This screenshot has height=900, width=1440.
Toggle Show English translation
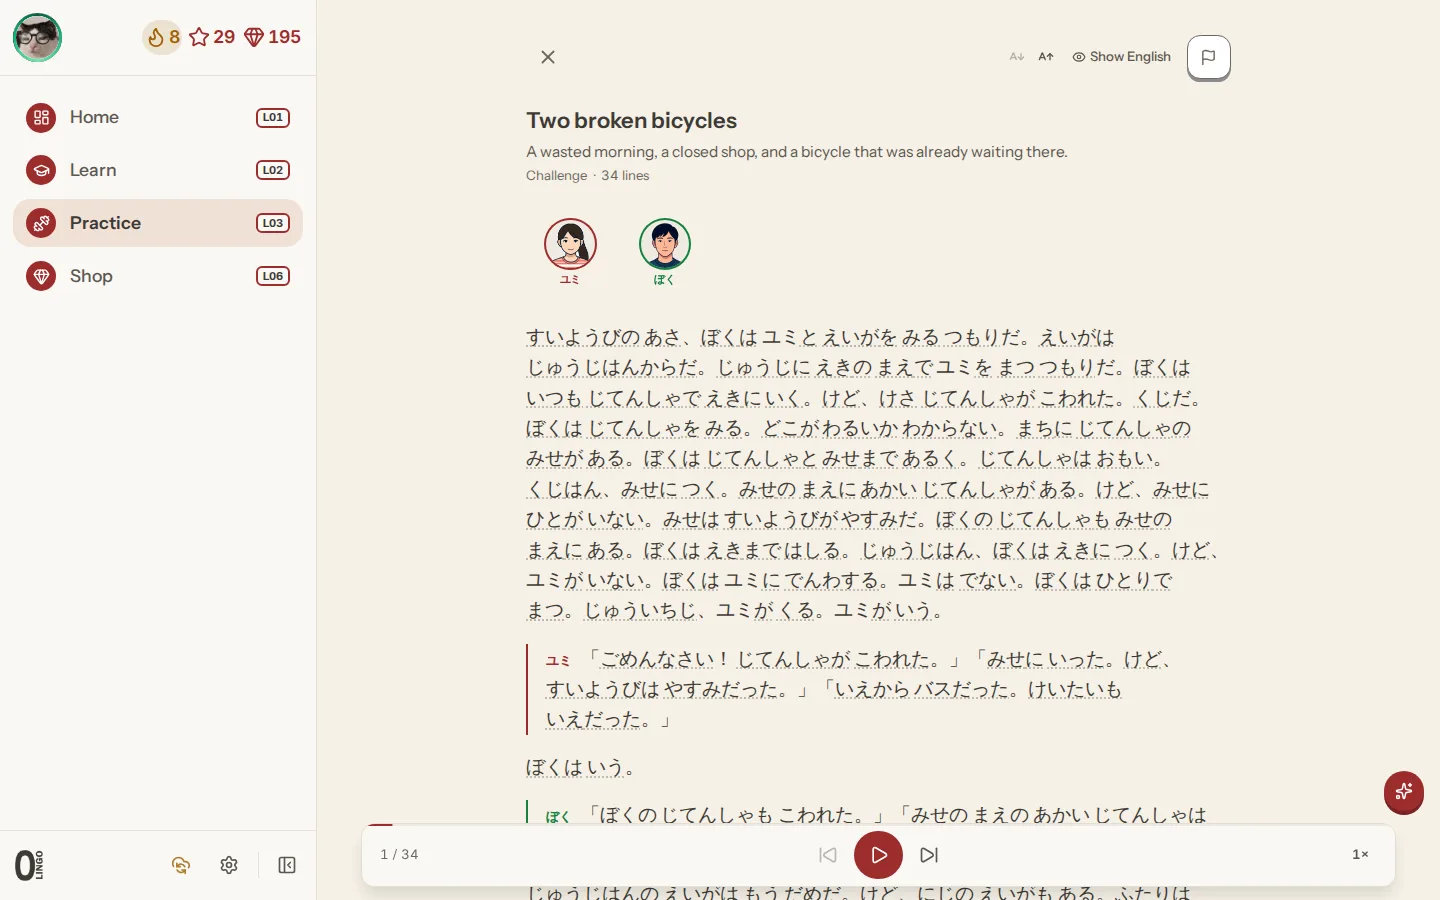pos(1121,57)
